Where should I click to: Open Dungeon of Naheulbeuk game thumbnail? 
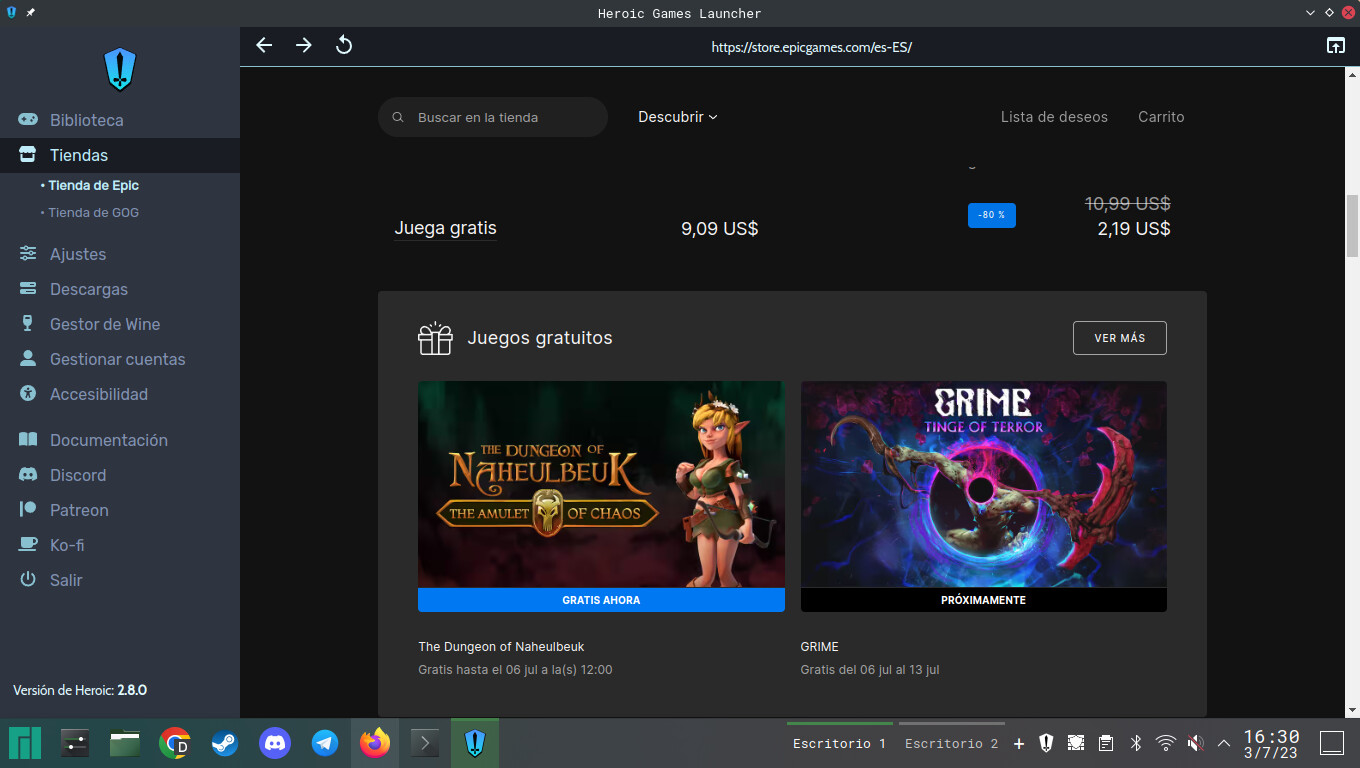601,484
